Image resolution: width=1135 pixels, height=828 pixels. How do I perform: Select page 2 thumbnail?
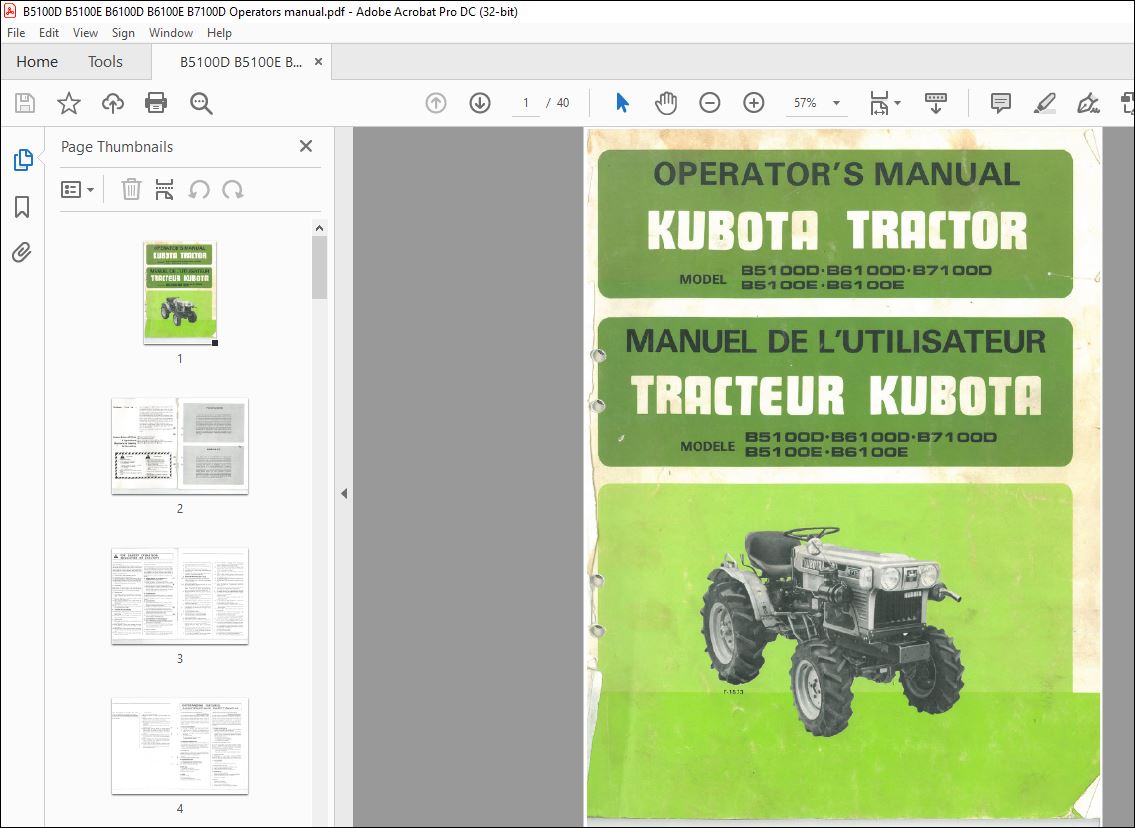point(180,446)
